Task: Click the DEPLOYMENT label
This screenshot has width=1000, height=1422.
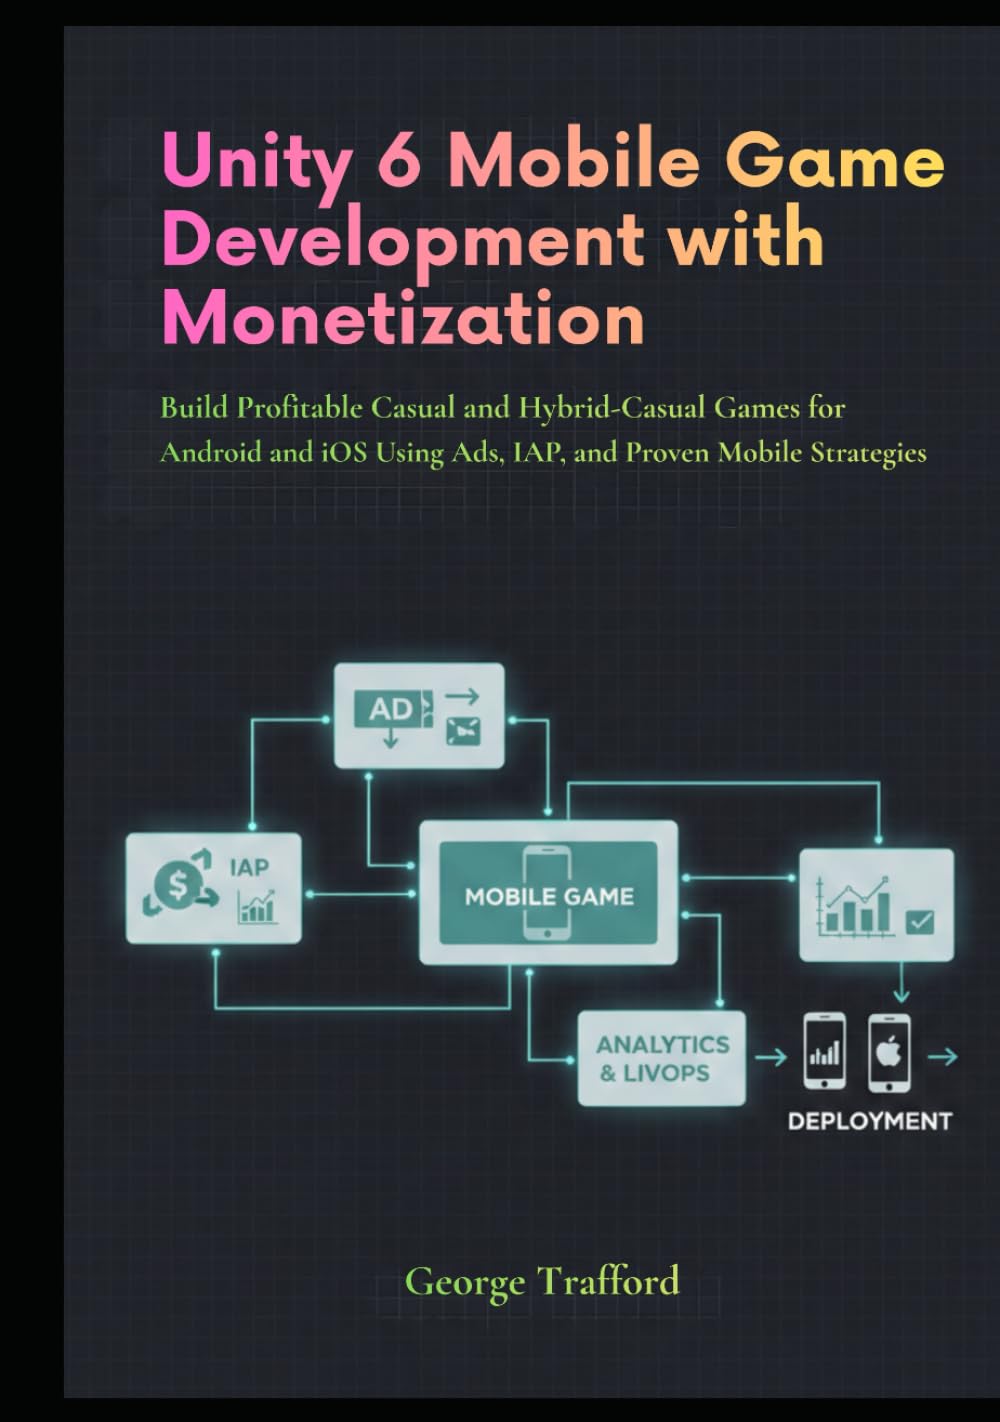Action: click(870, 1121)
